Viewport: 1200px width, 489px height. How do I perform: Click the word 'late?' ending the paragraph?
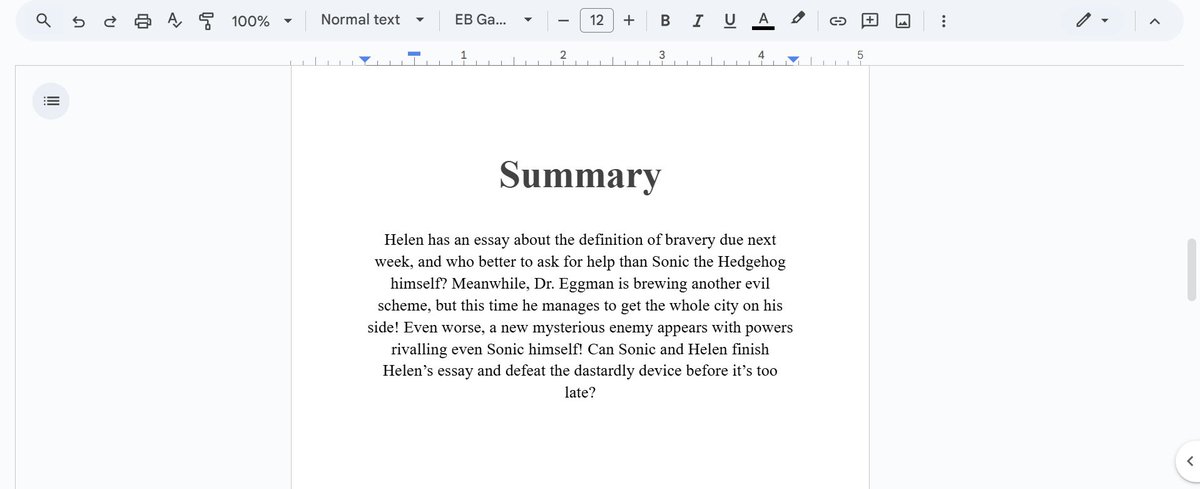coord(580,392)
